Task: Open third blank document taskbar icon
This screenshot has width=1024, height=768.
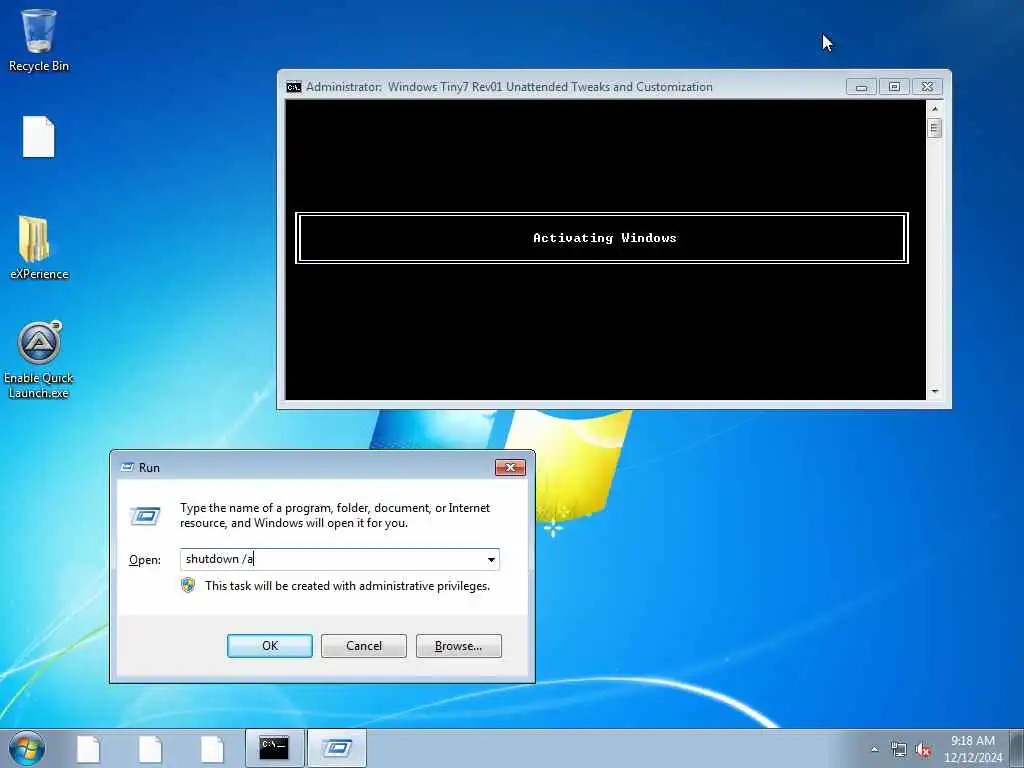Action: (212, 748)
